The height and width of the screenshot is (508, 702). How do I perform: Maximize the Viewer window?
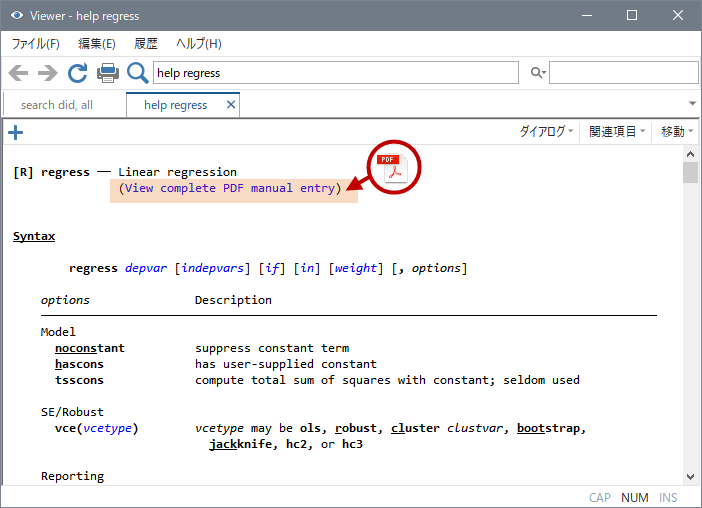click(632, 15)
